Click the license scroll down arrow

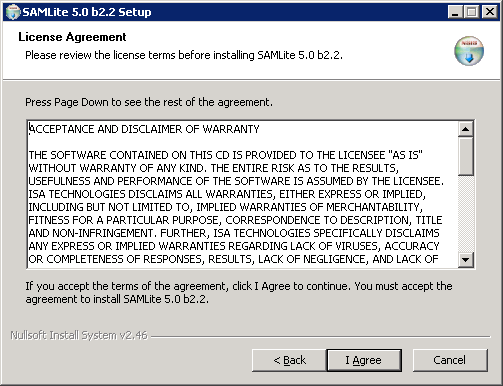pos(466,260)
